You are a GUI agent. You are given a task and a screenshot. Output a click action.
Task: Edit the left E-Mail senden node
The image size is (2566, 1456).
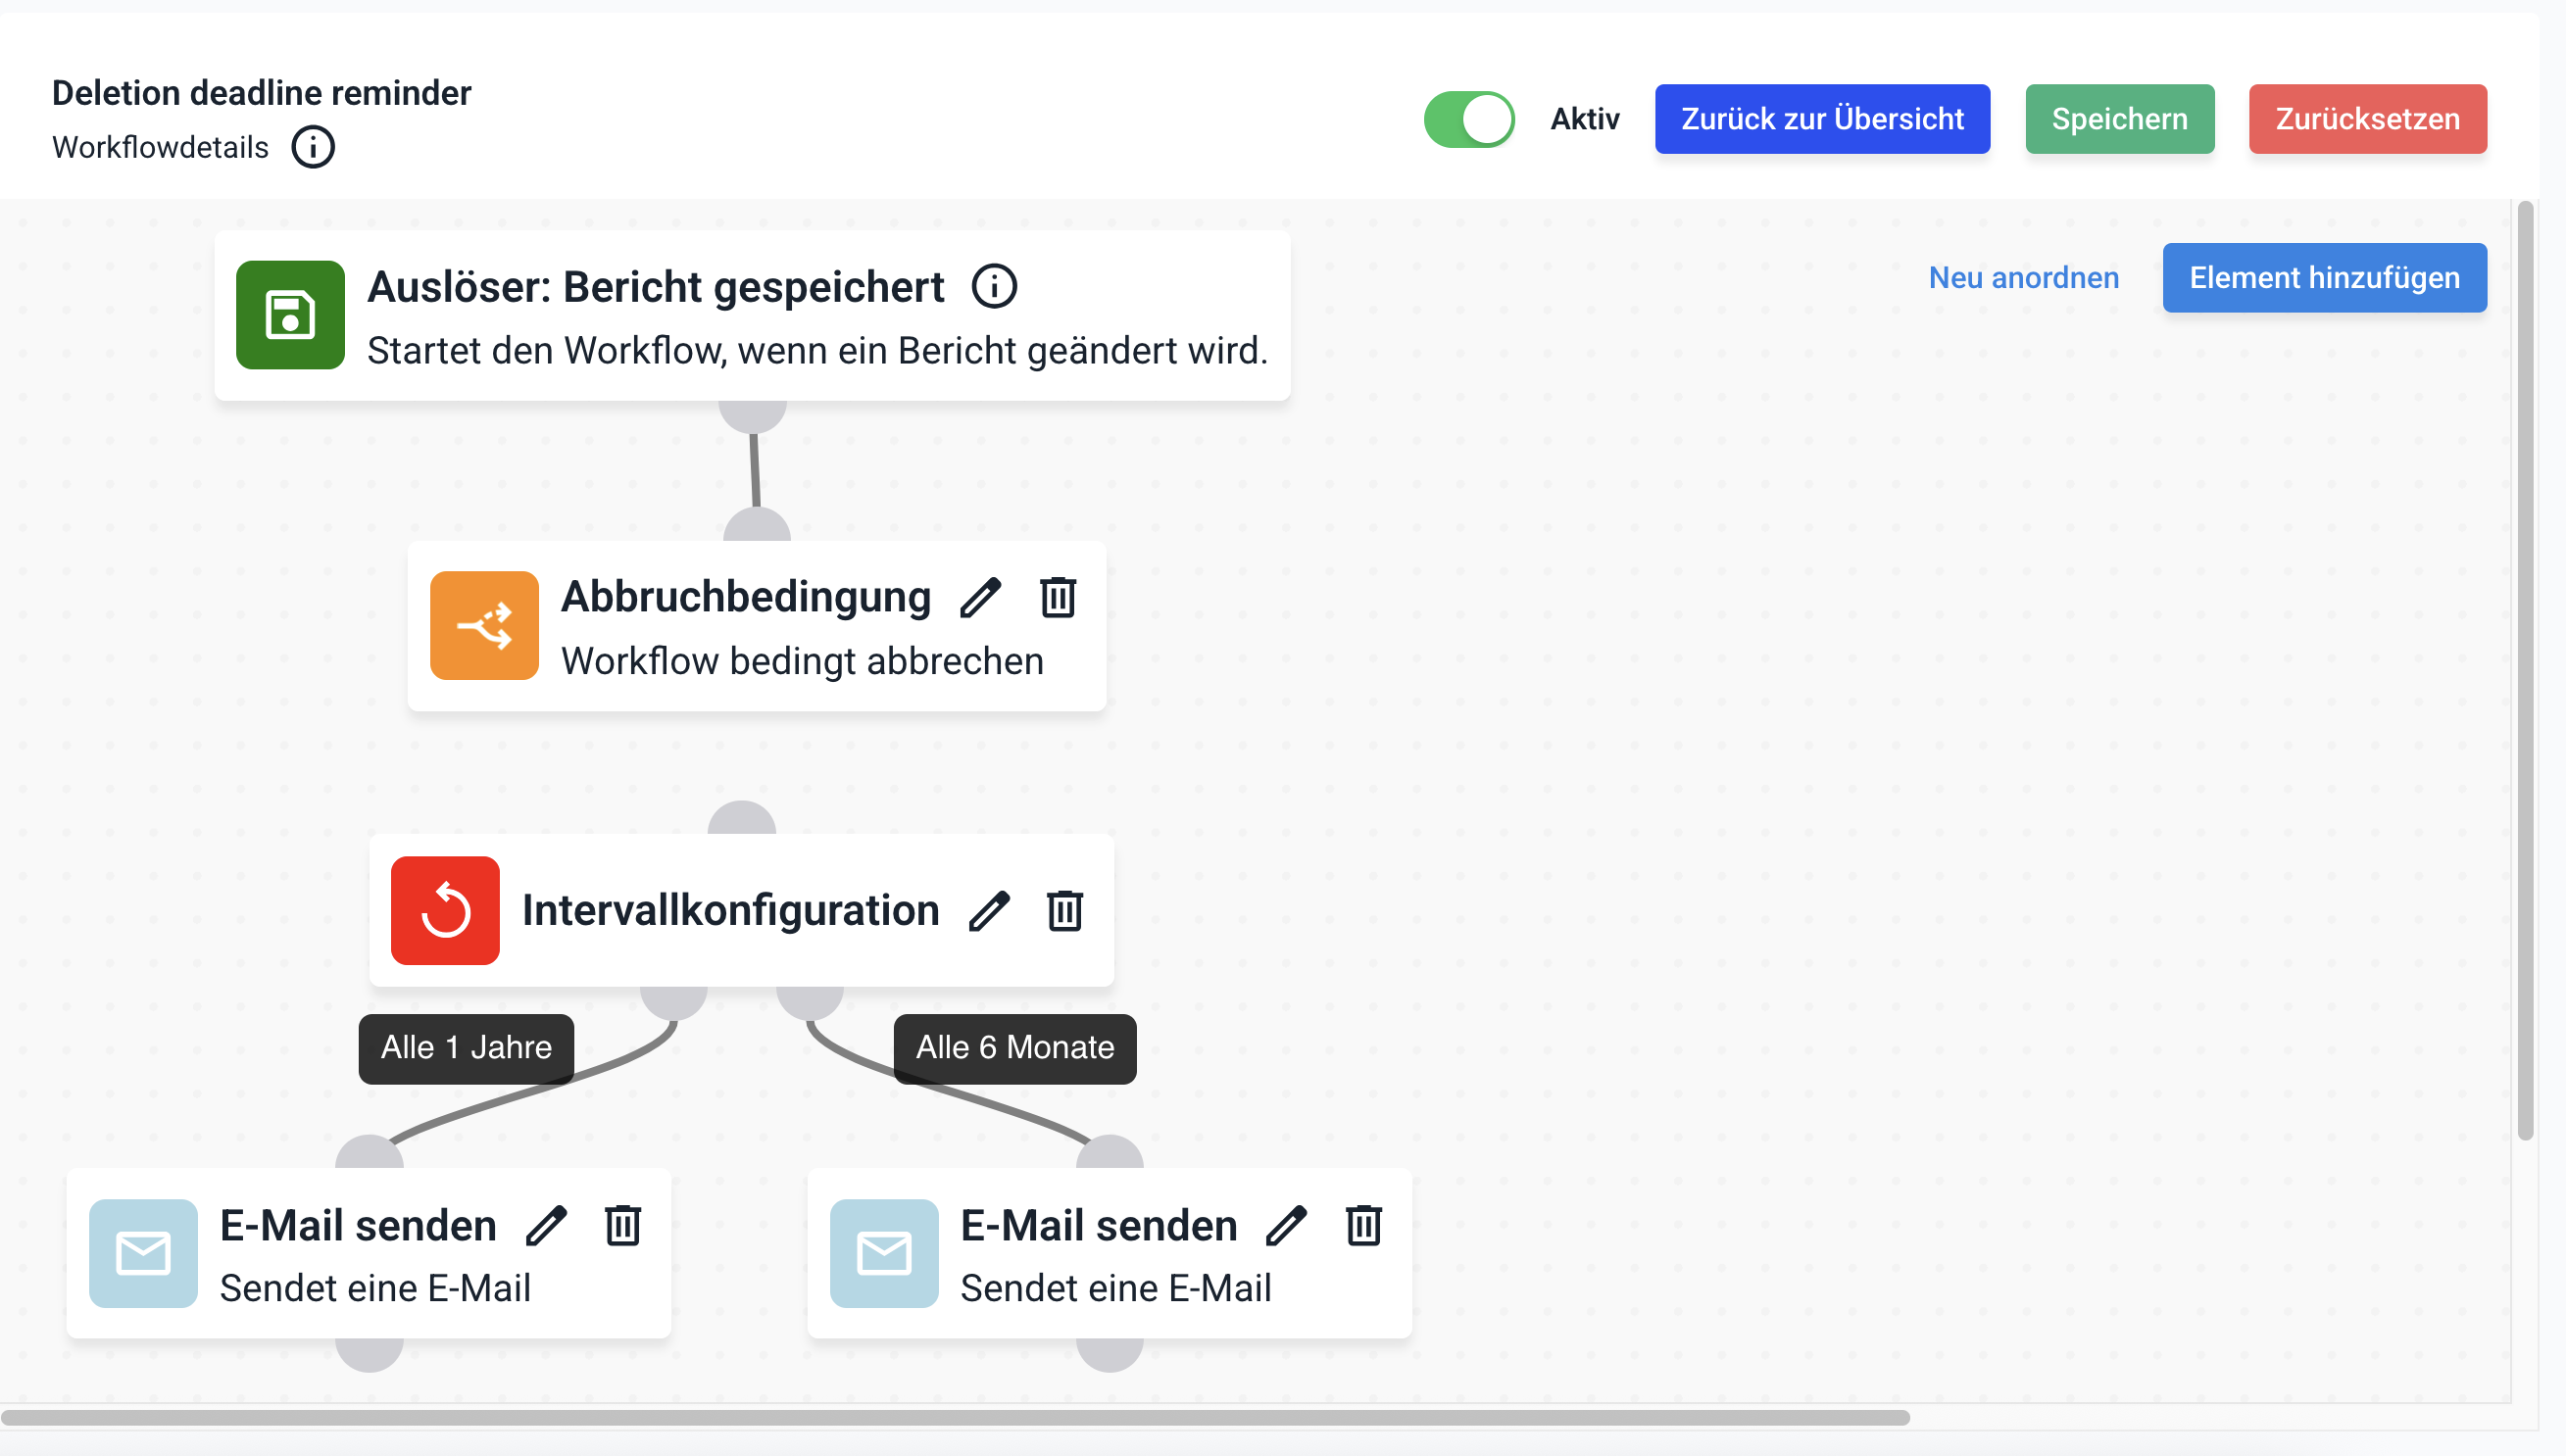546,1226
